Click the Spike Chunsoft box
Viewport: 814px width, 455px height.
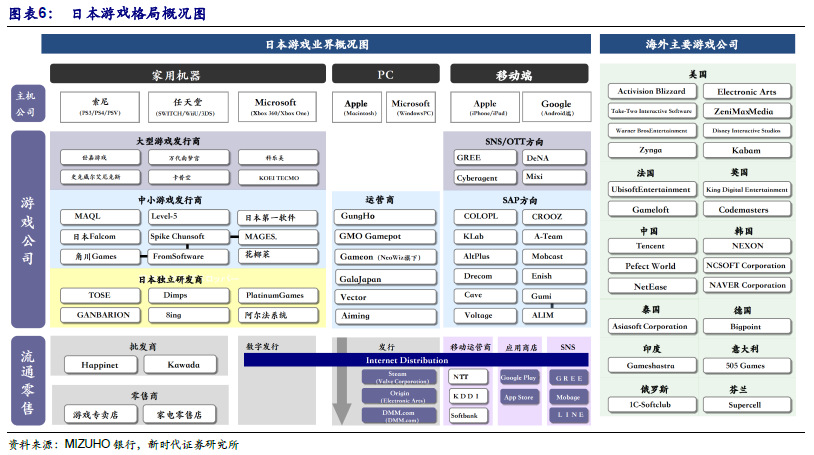pos(189,237)
